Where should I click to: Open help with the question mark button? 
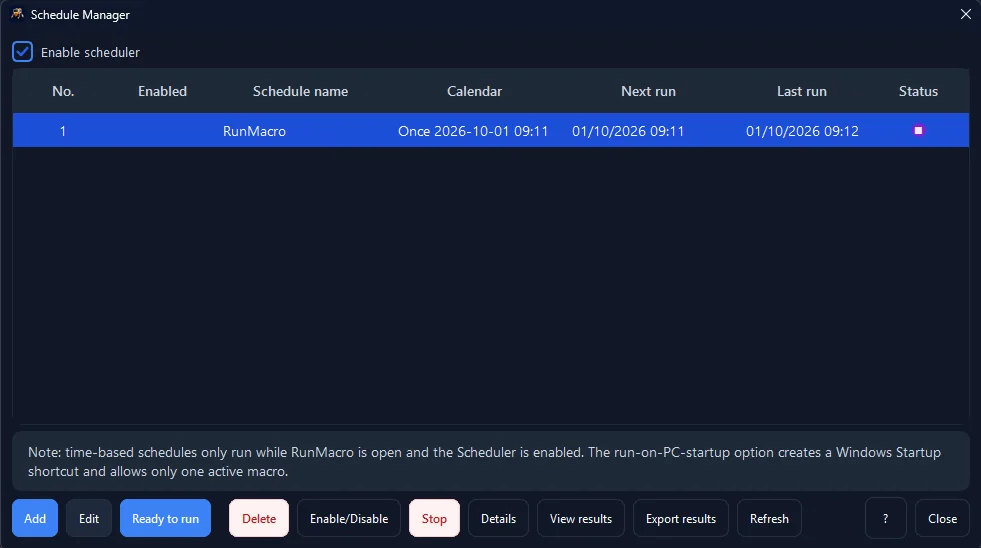(885, 519)
